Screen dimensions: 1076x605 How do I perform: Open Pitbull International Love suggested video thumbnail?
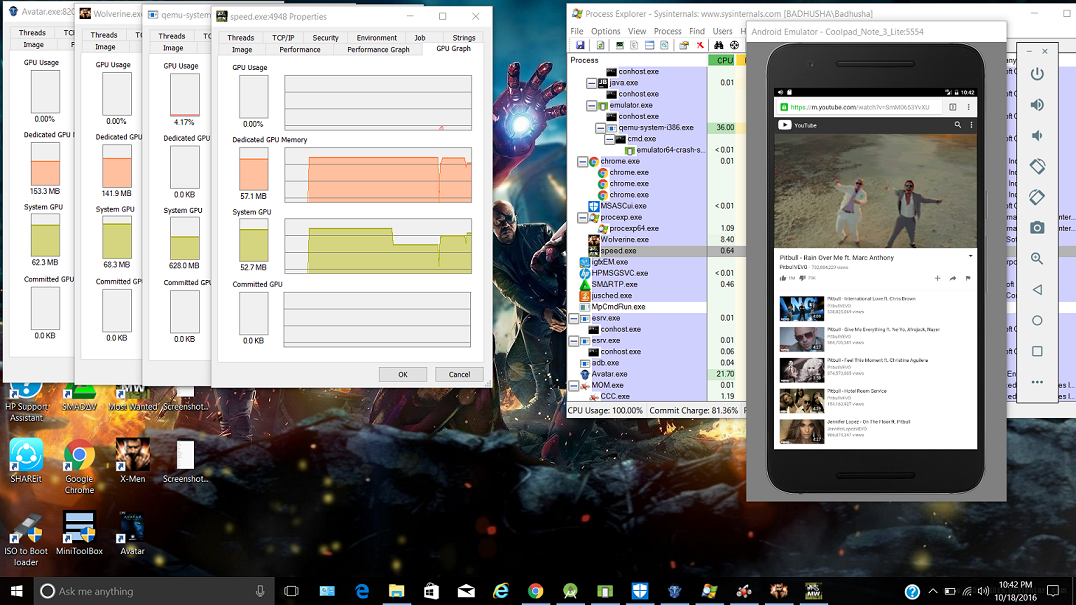pos(802,309)
